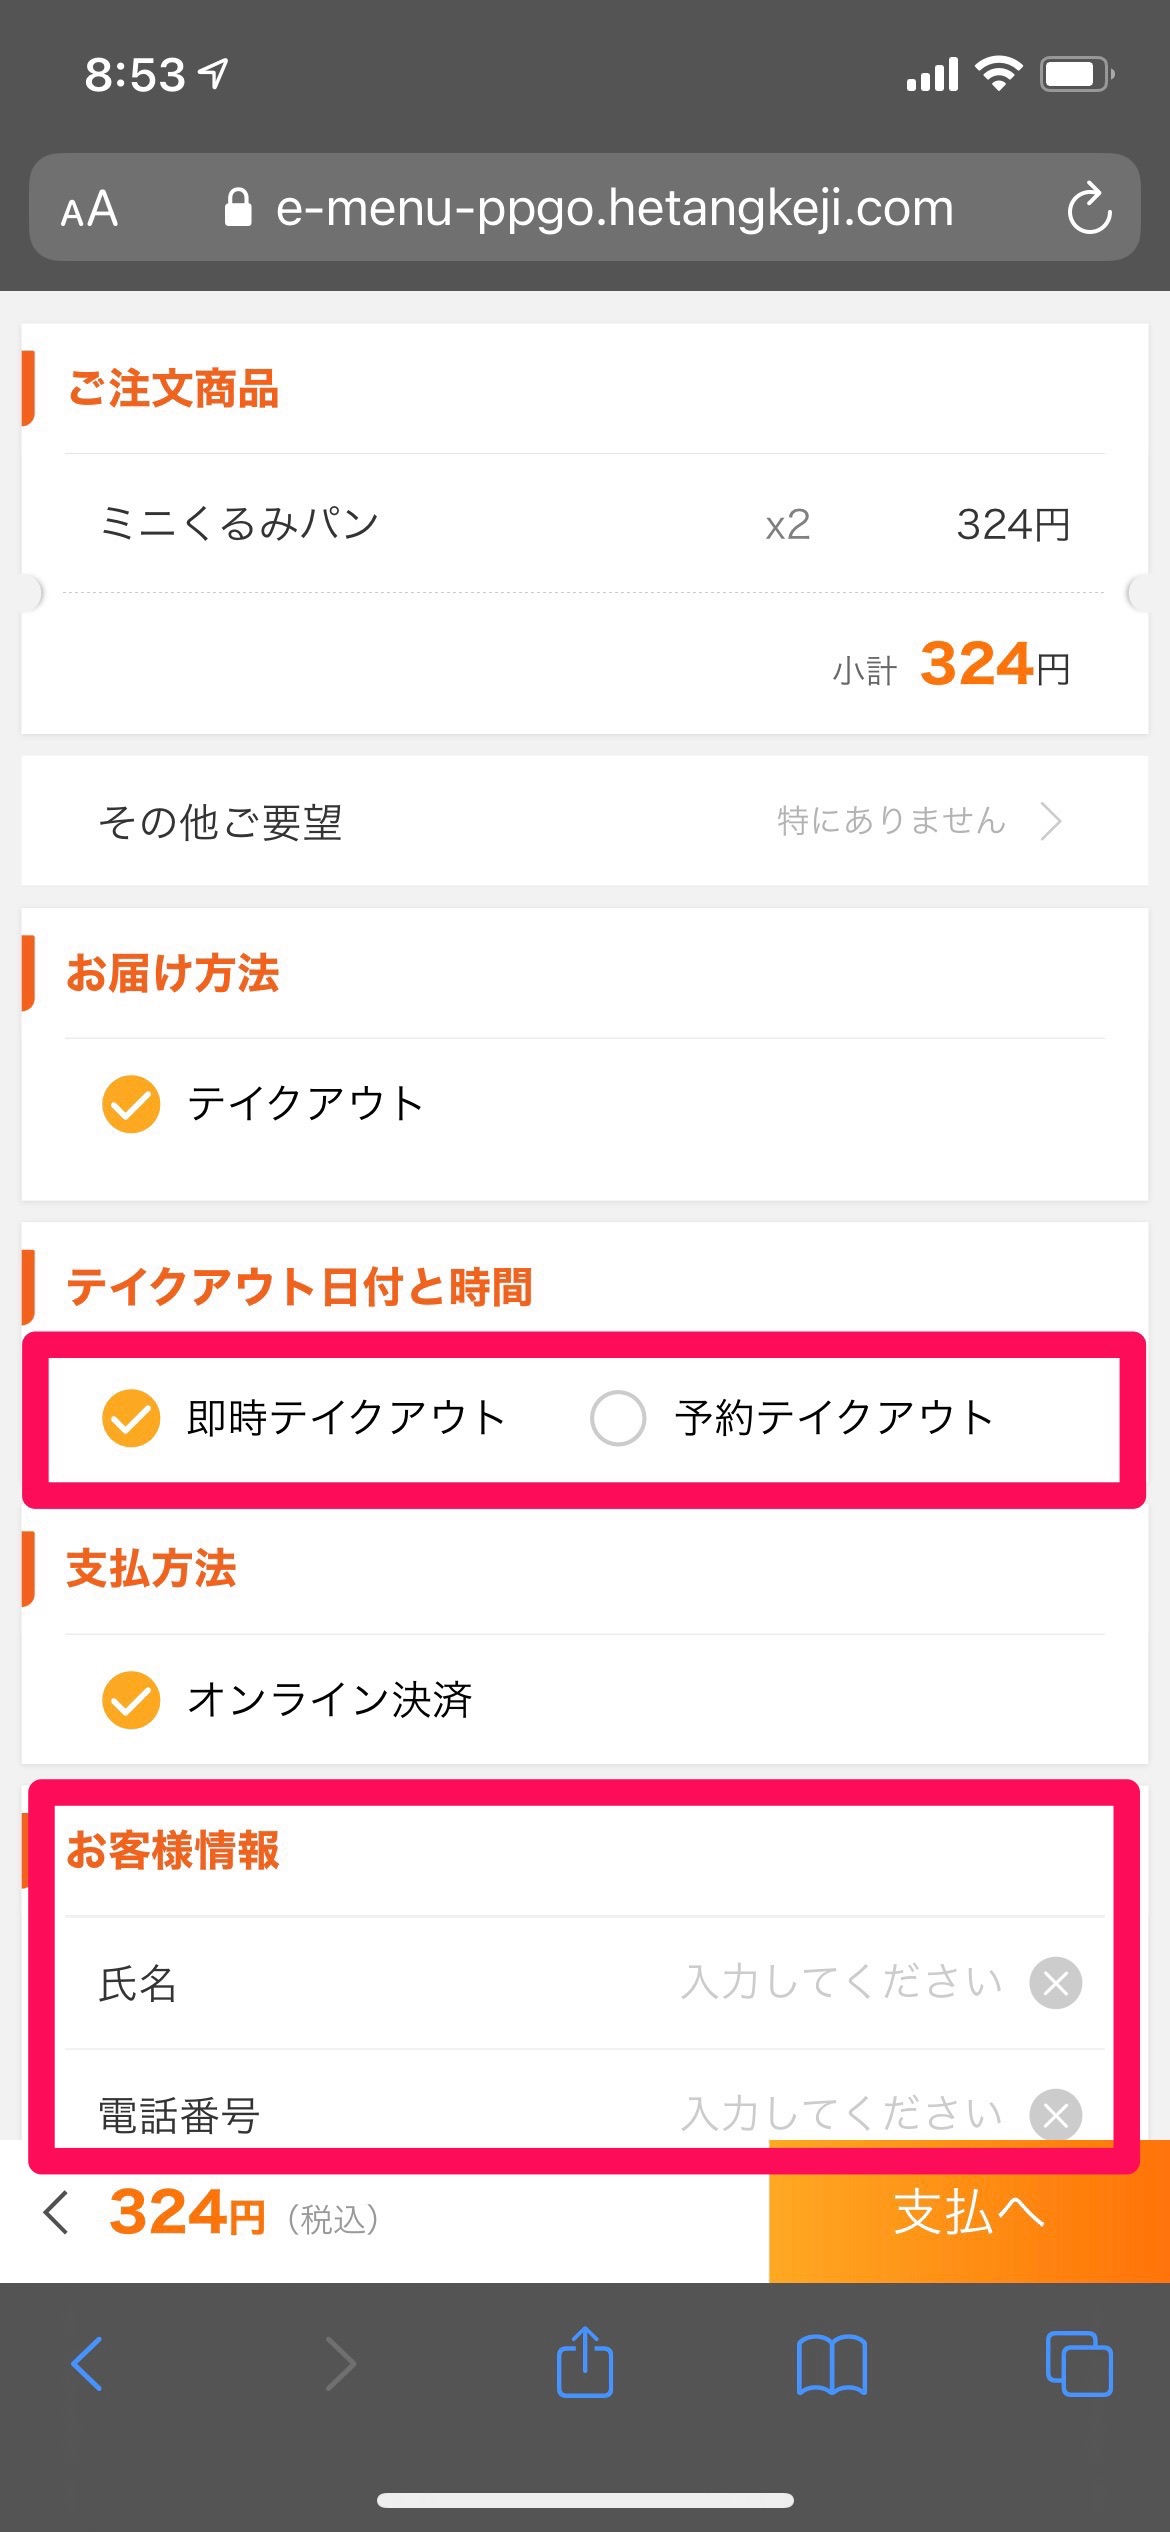The height and width of the screenshot is (2532, 1170).
Task: Open Safari tabs overview icon
Action: tap(1078, 2364)
